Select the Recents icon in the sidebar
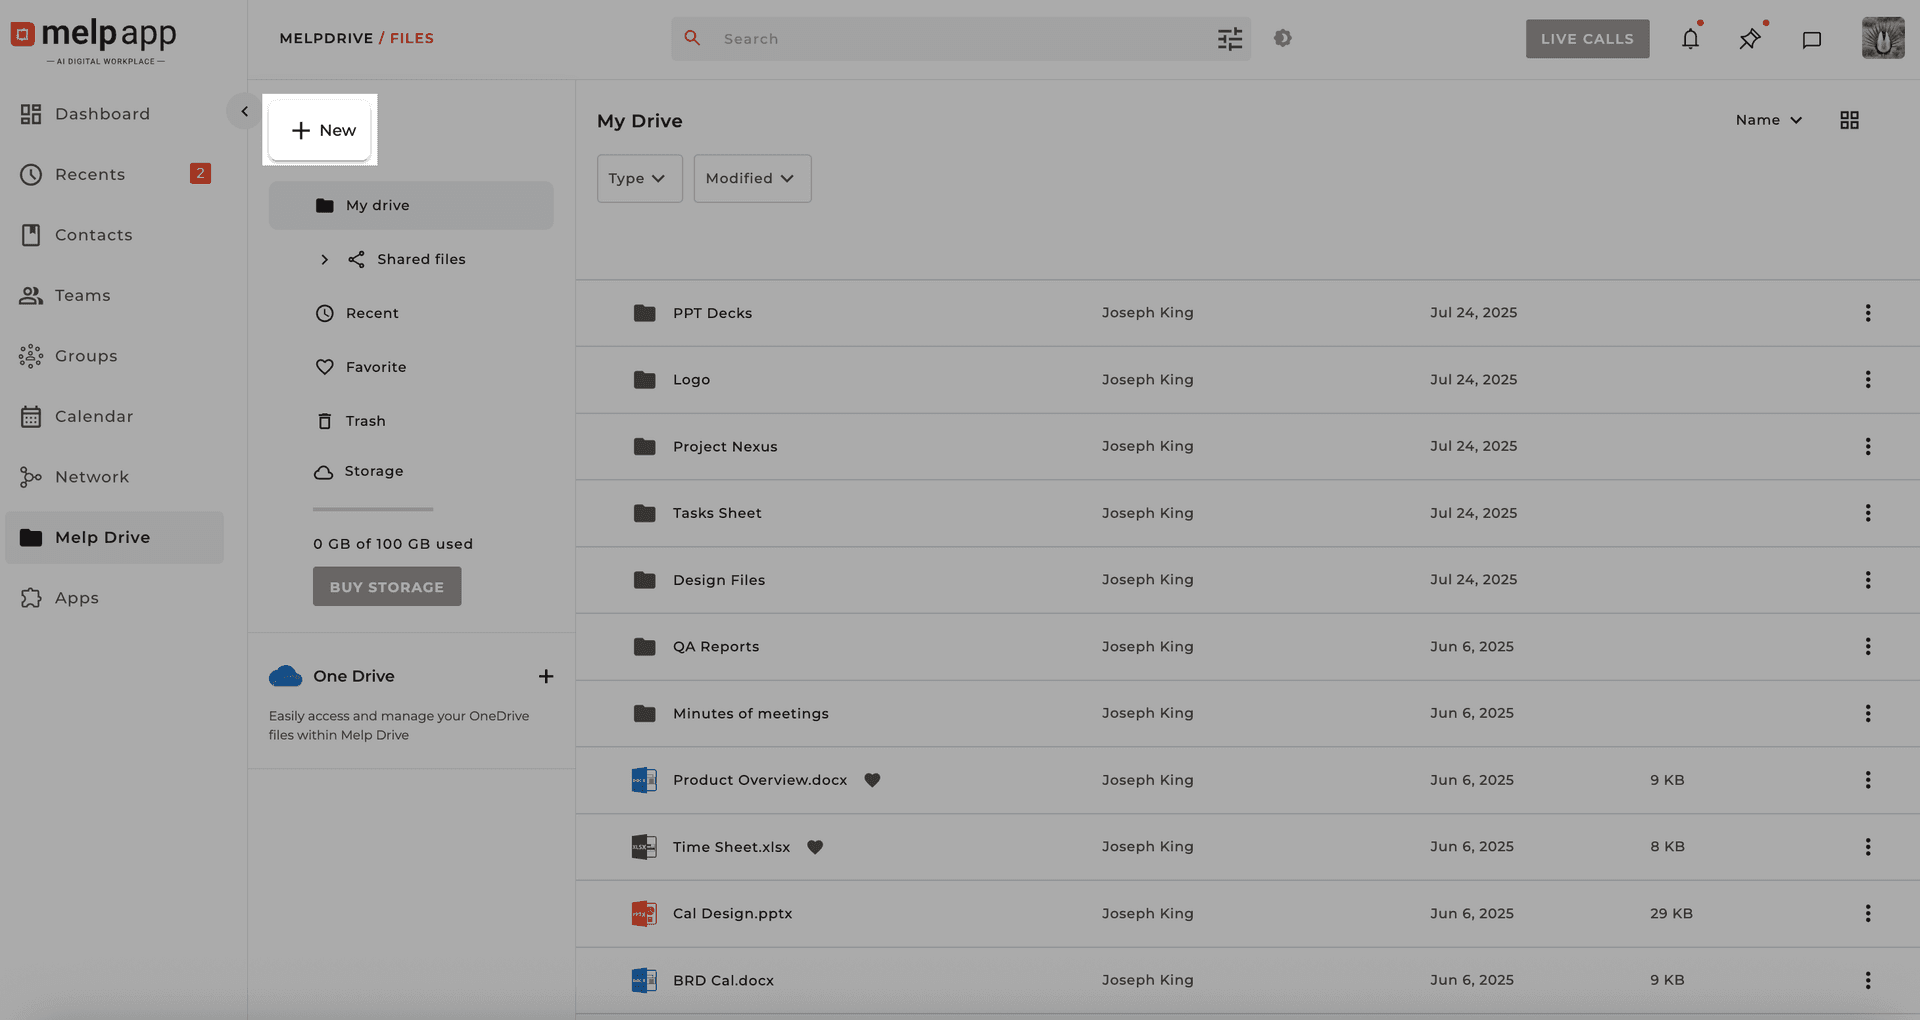This screenshot has width=1920, height=1020. pos(30,174)
